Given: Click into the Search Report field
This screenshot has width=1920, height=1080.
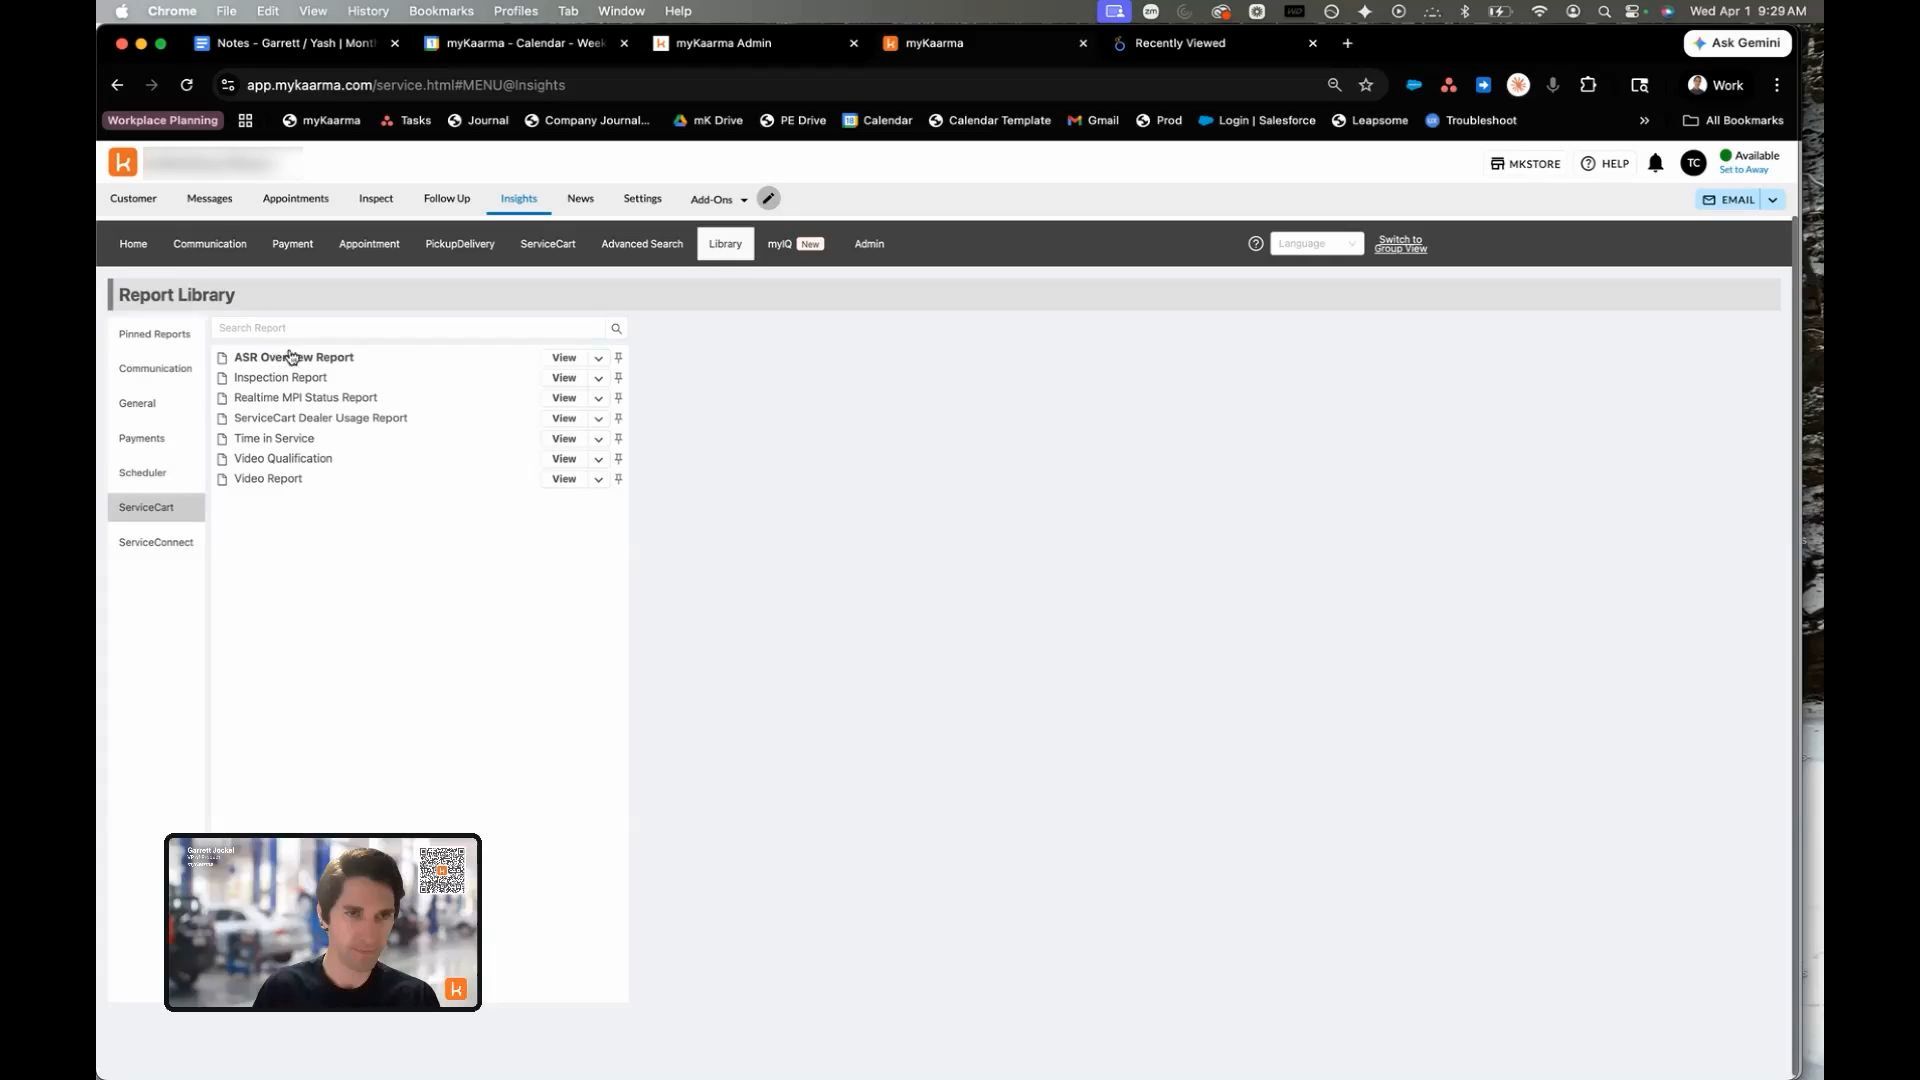Looking at the screenshot, I should coord(409,328).
